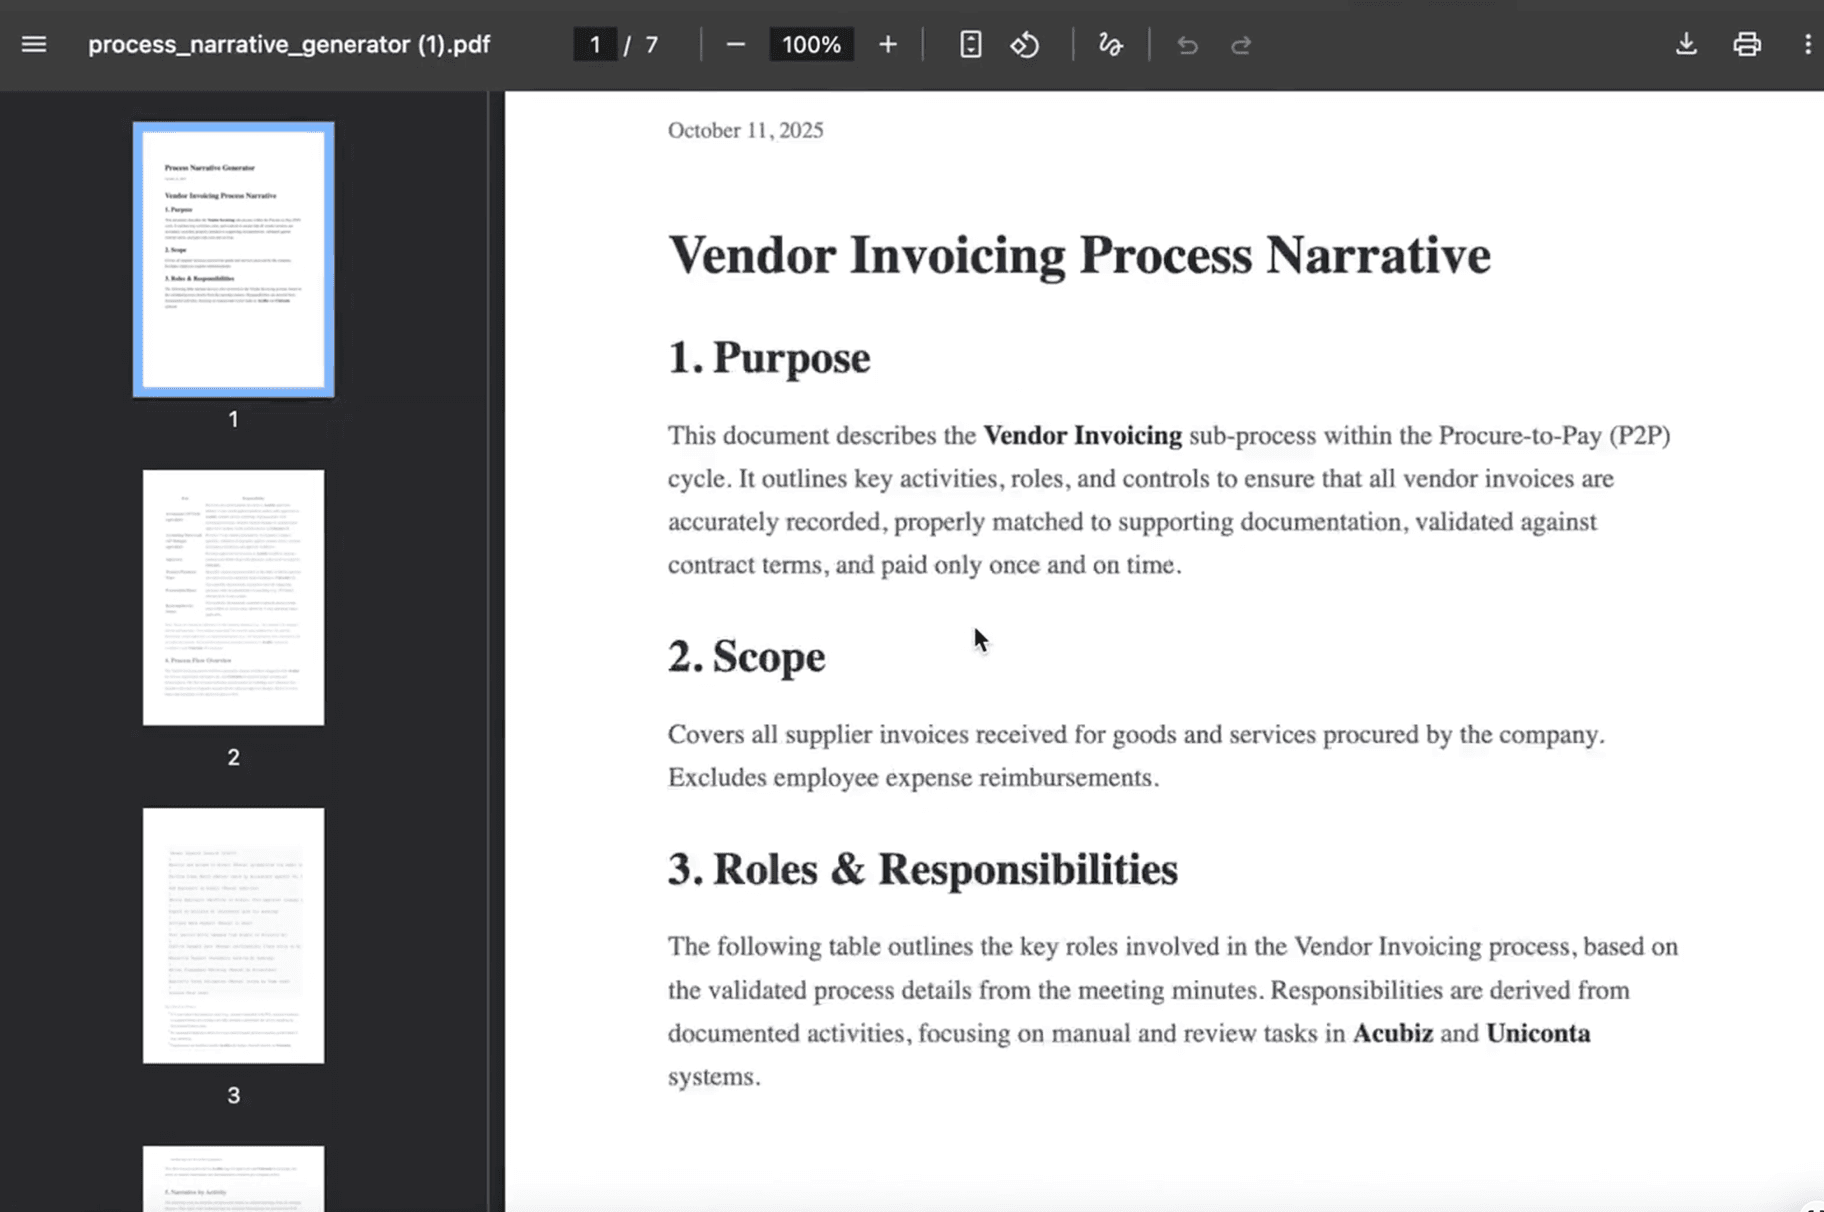Download the PDF file
Screen dimensions: 1824x1212
click(1686, 45)
